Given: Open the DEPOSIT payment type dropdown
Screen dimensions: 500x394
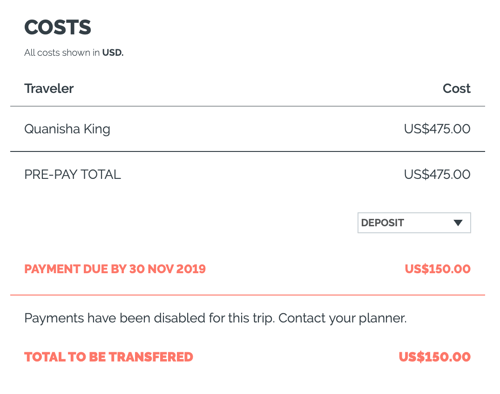Looking at the screenshot, I should click(x=414, y=223).
